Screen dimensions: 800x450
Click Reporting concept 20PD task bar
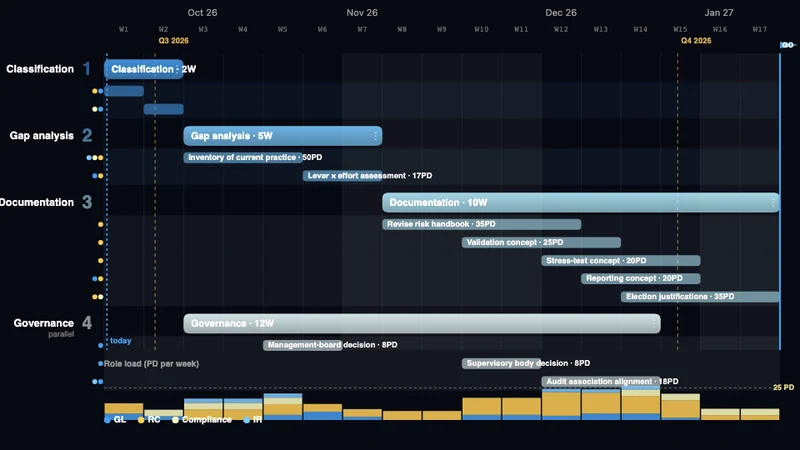pyautogui.click(x=641, y=279)
